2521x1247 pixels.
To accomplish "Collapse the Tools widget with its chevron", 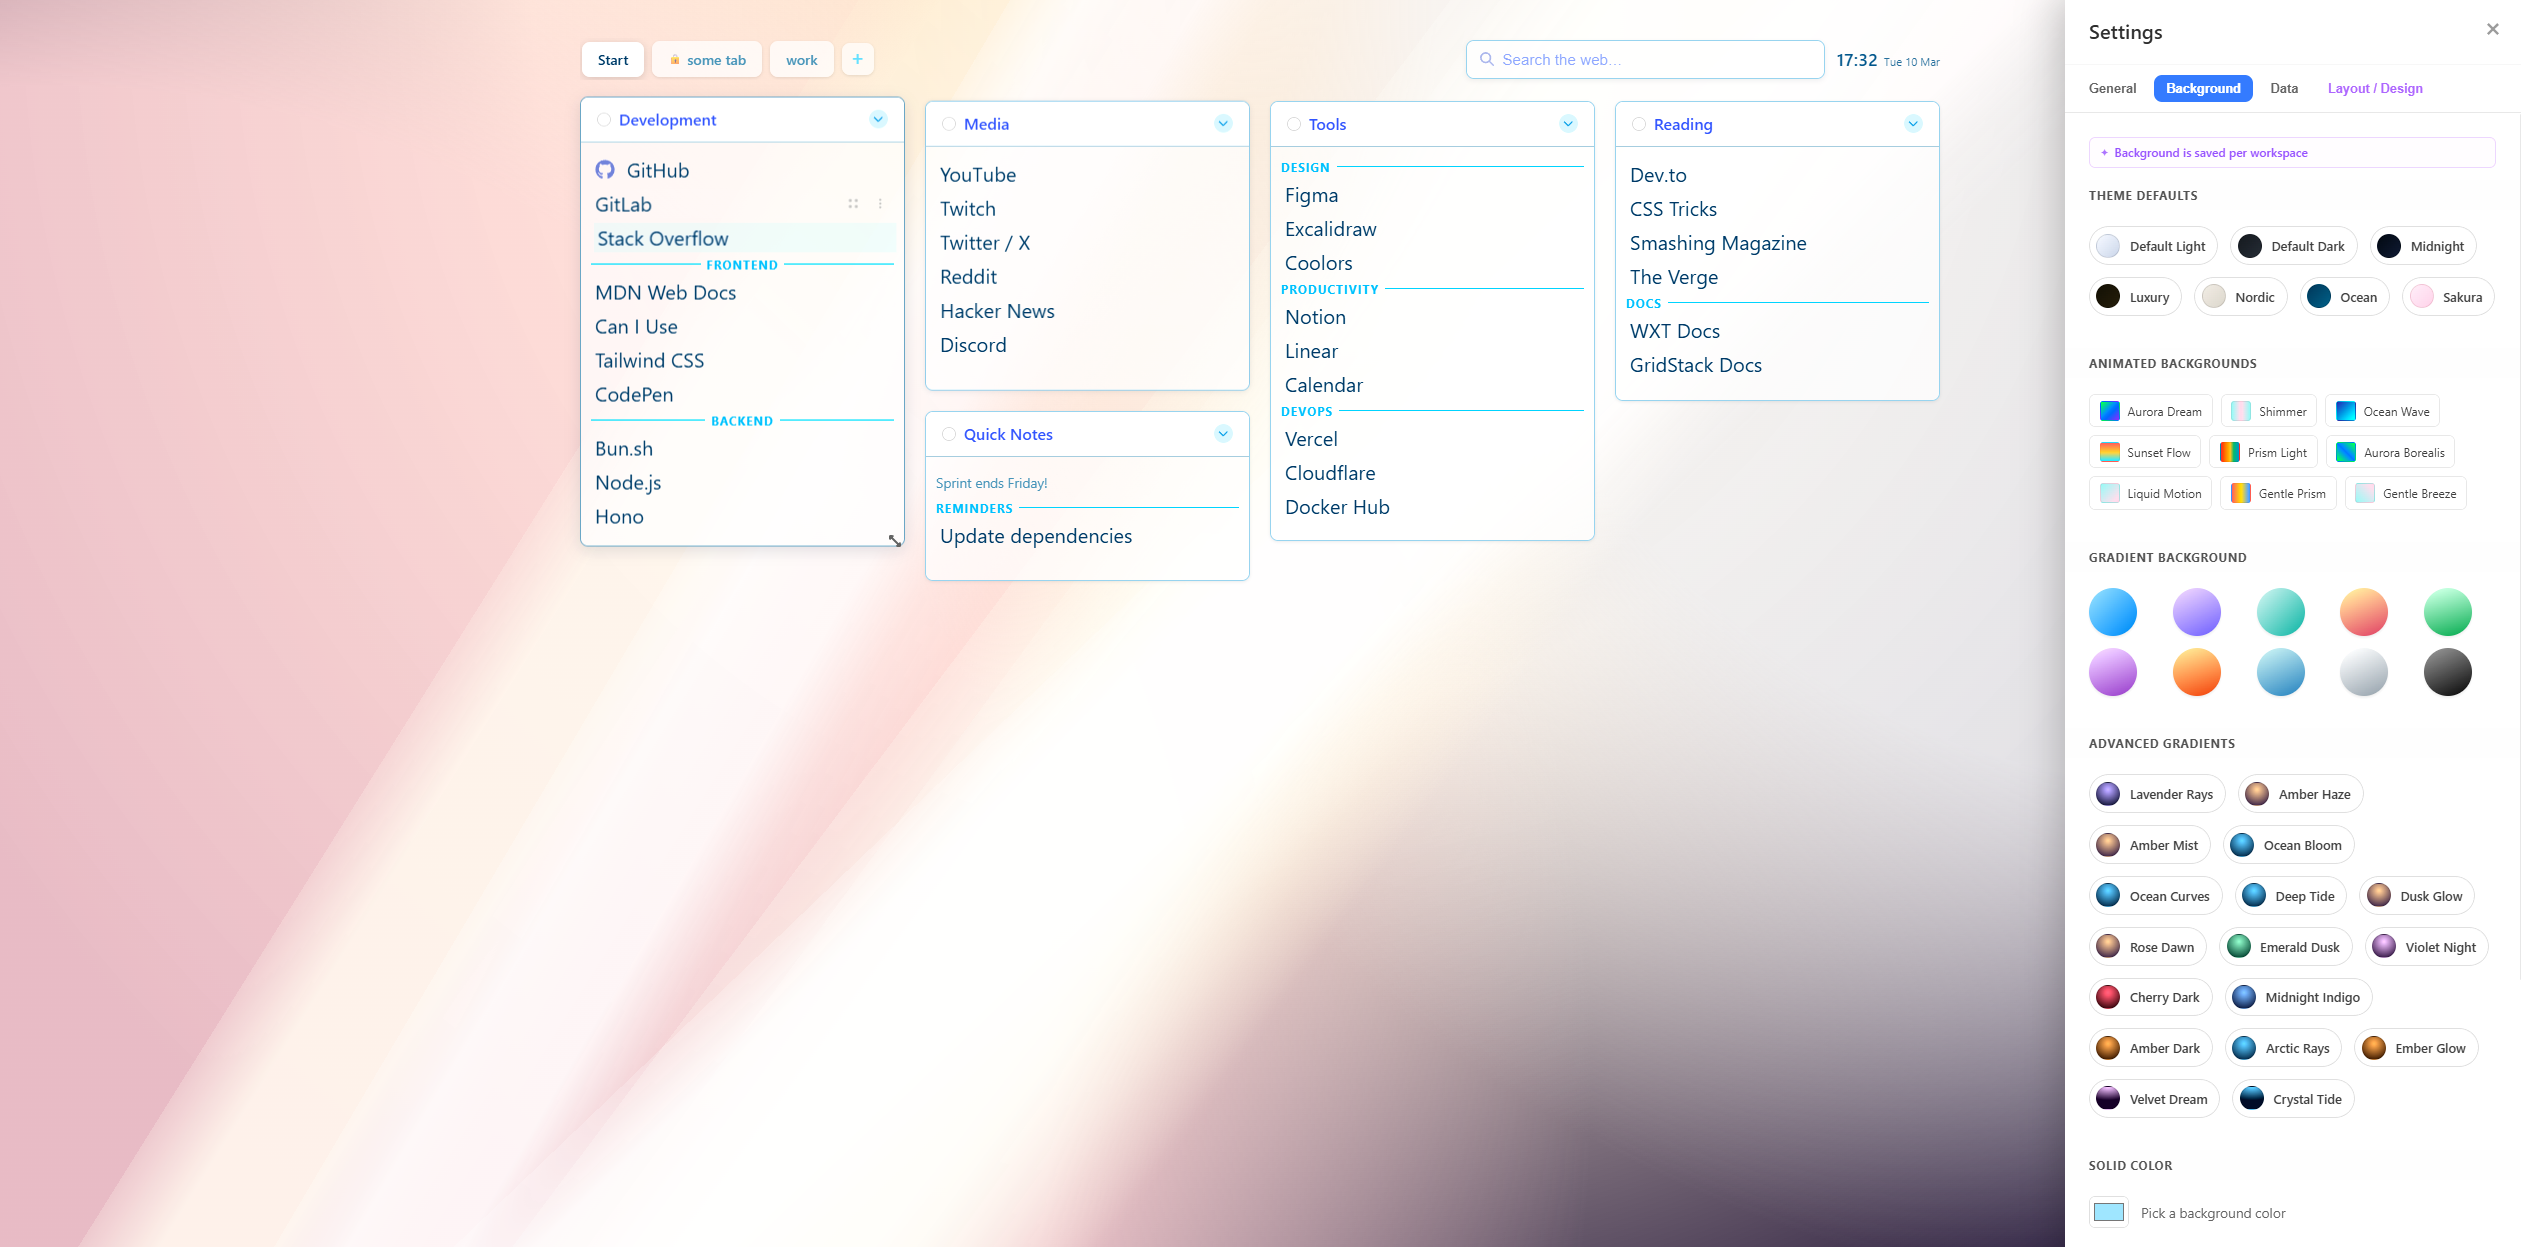I will click(x=1567, y=123).
